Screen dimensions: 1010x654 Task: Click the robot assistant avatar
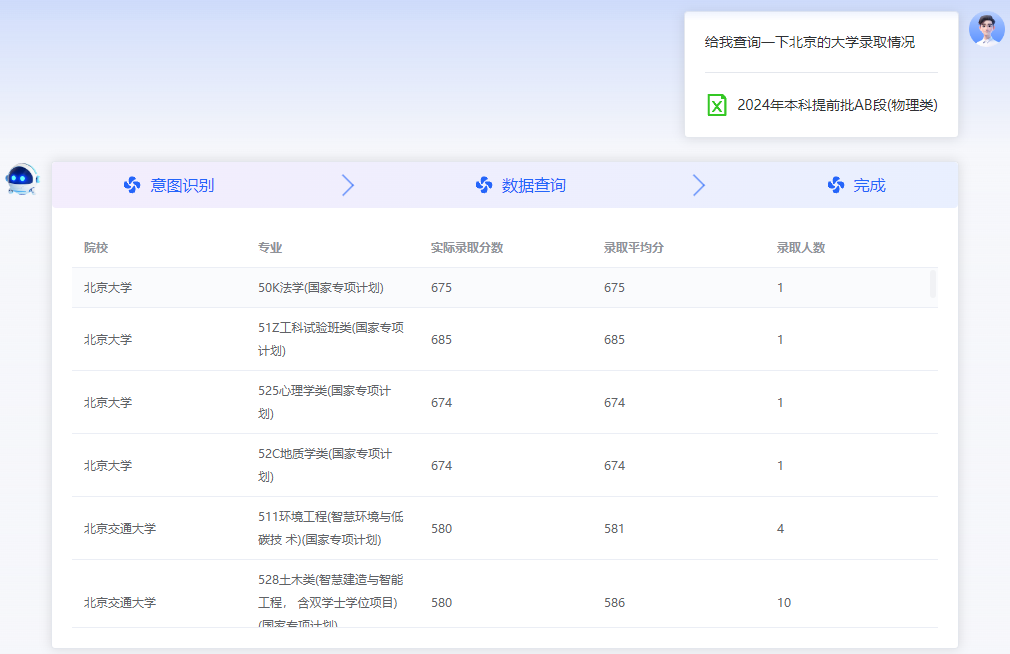(x=23, y=180)
